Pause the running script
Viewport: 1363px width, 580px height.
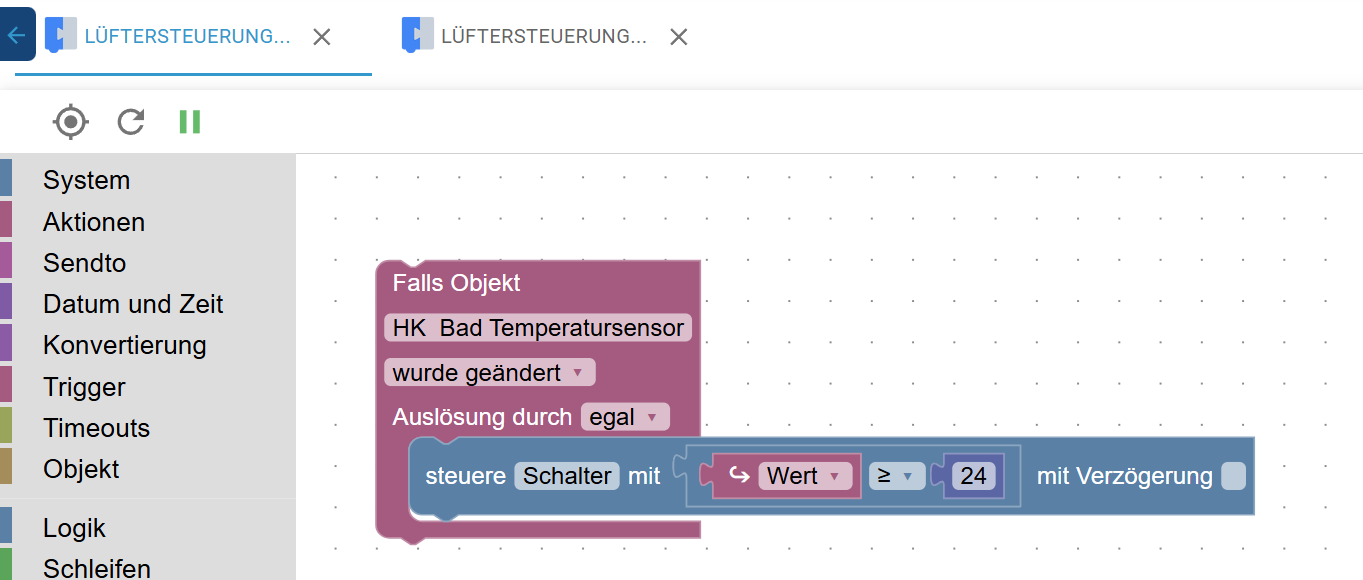coord(190,122)
